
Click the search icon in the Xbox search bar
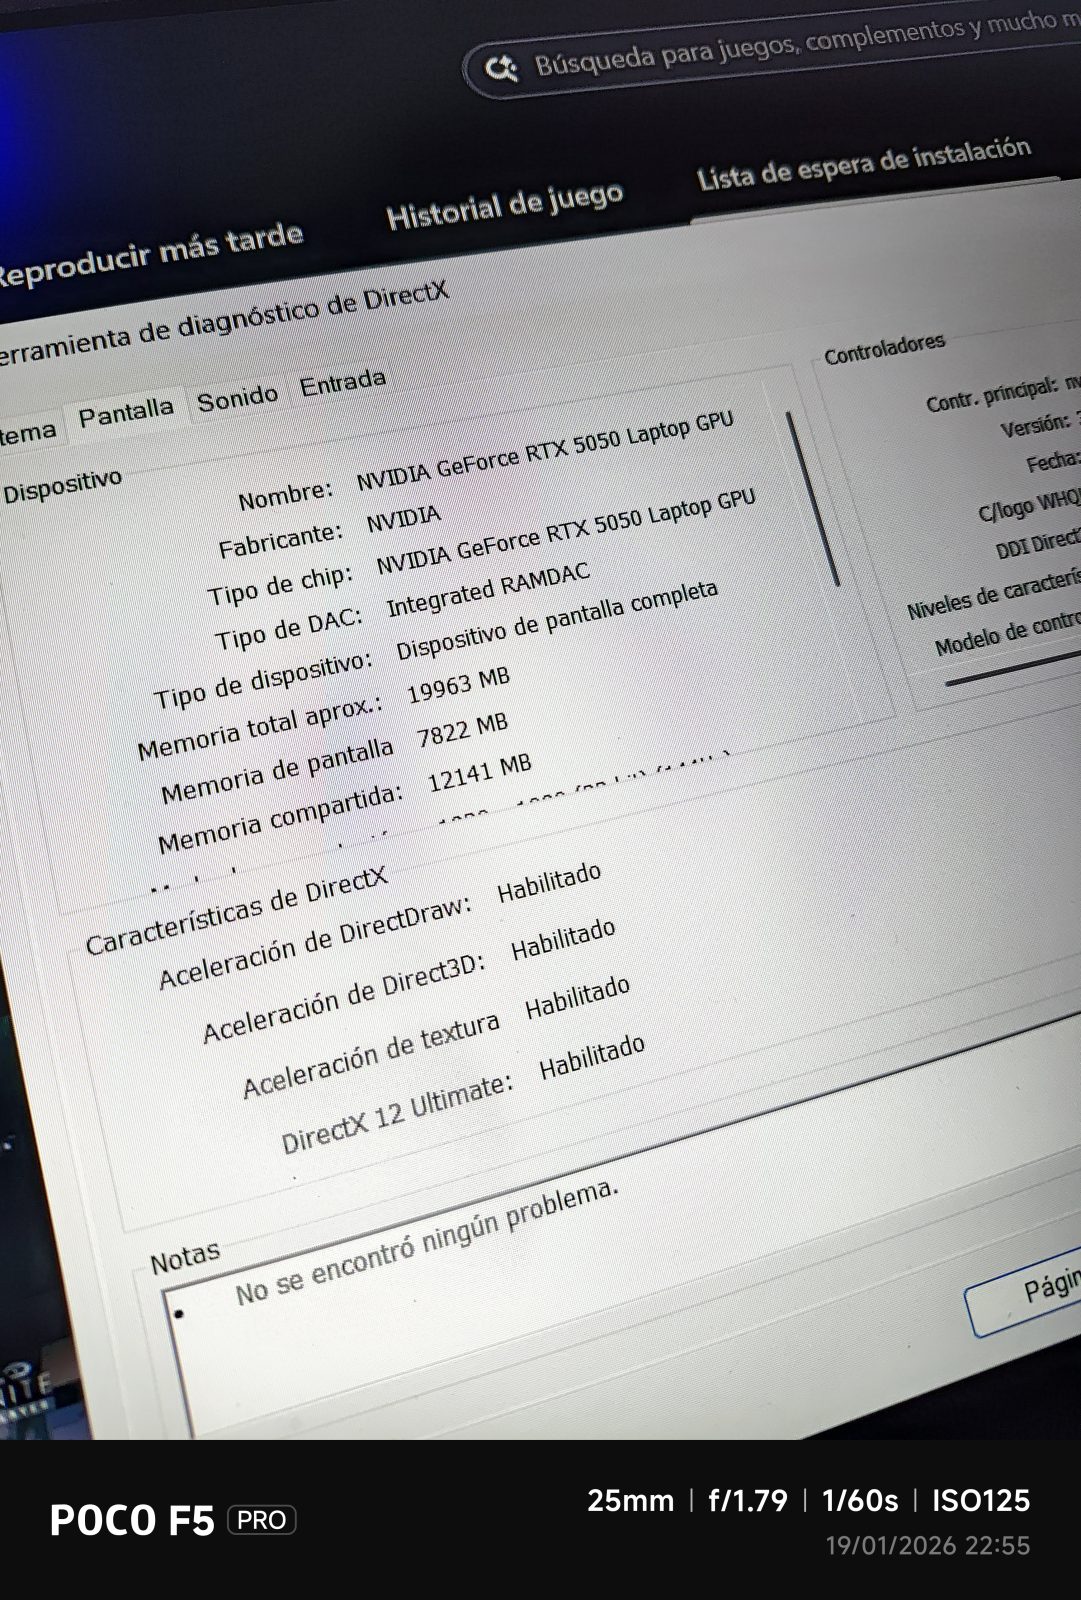[501, 68]
